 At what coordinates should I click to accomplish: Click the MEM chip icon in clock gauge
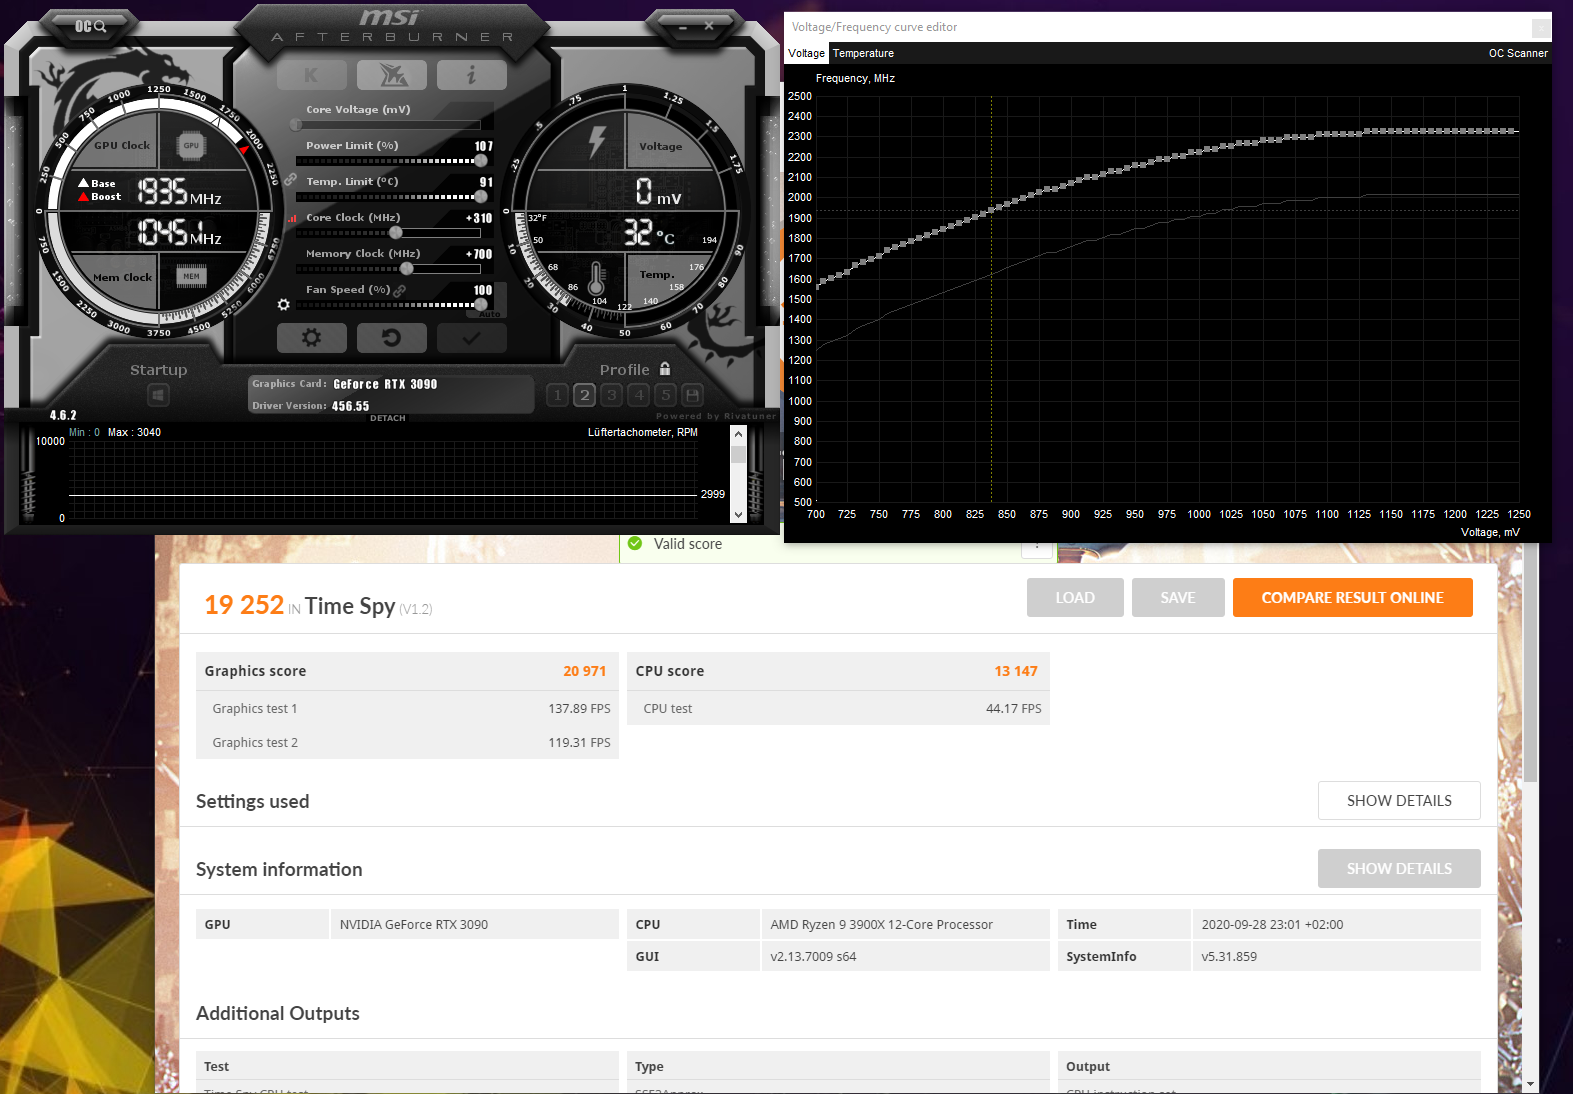[x=191, y=276]
